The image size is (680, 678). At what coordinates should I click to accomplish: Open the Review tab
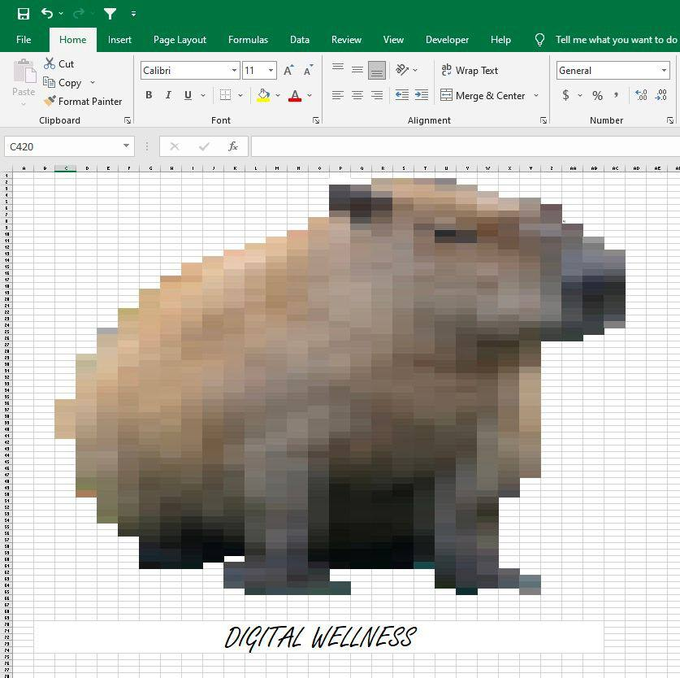pyautogui.click(x=346, y=39)
